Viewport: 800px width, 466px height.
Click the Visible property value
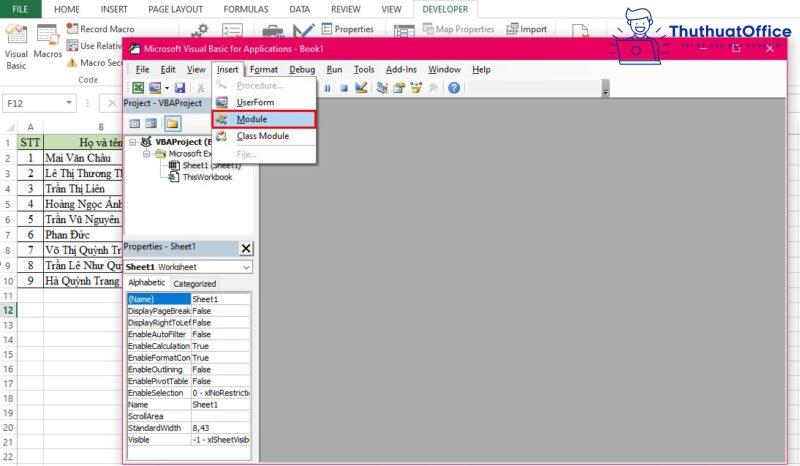point(220,440)
